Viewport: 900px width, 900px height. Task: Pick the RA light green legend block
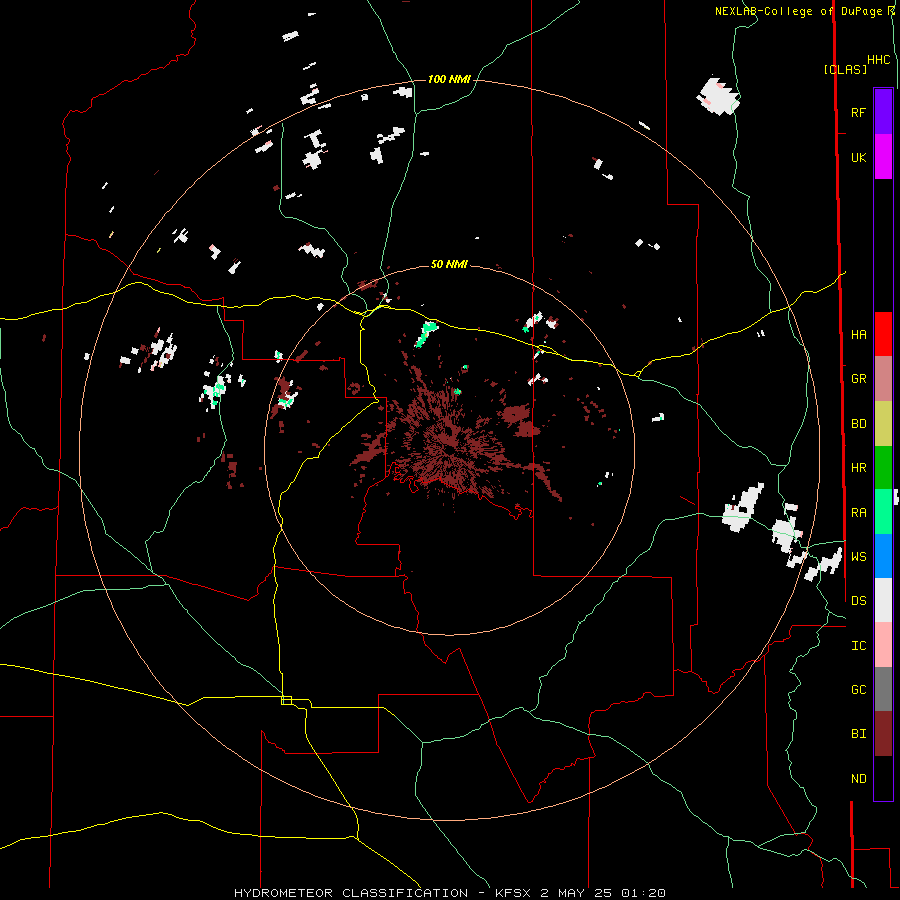pyautogui.click(x=883, y=512)
